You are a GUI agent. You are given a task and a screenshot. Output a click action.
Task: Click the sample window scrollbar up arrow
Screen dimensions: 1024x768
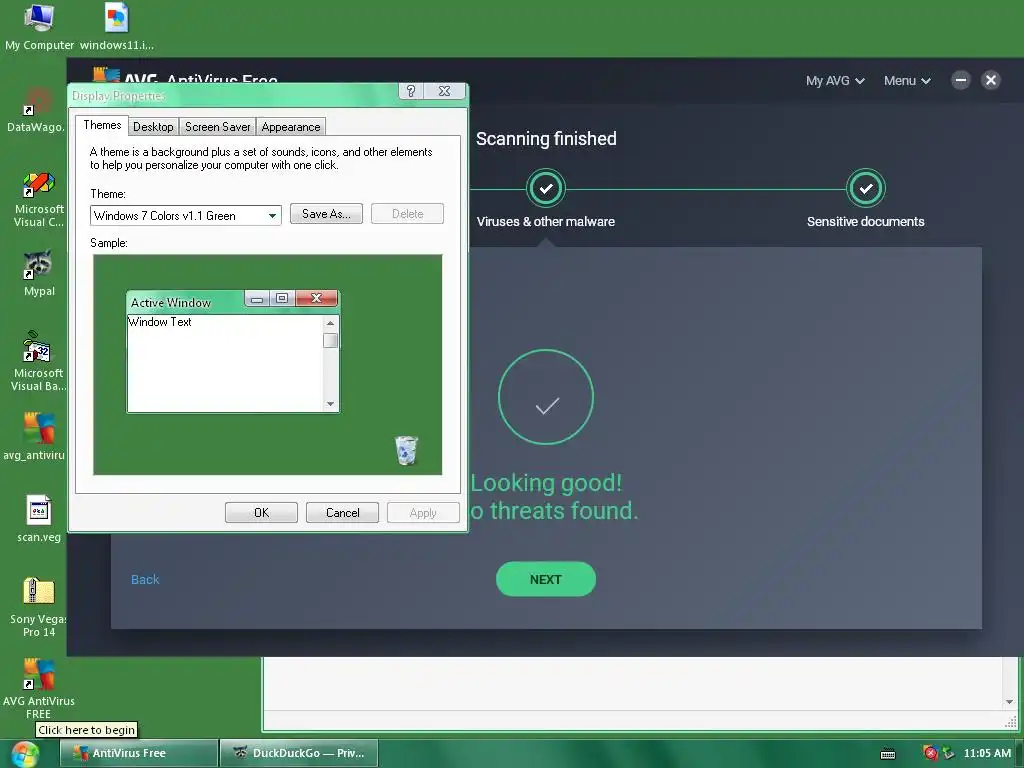330,323
